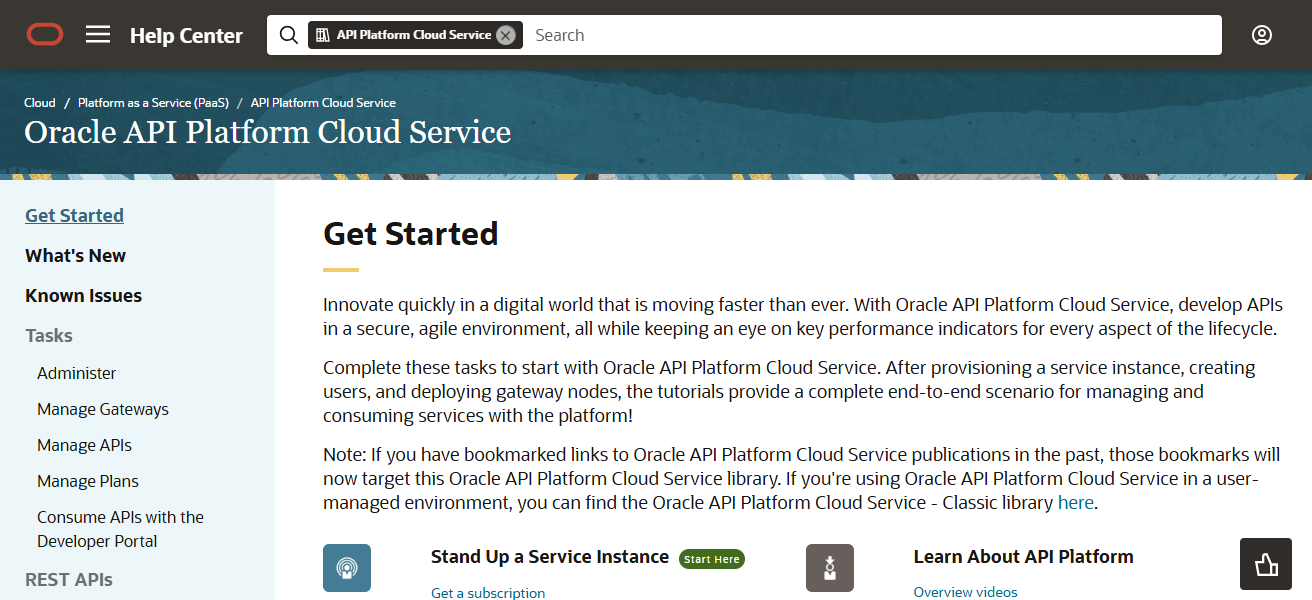
Task: Click the Get a subscription link
Action: pyautogui.click(x=488, y=592)
